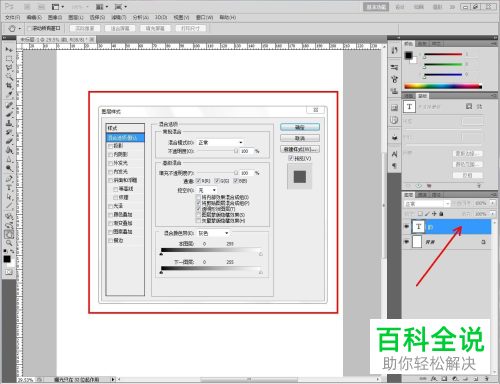Image resolution: width=500 pixels, height=384 pixels.
Task: Click the color spectrum ramp in Color panel
Action: coord(443,86)
